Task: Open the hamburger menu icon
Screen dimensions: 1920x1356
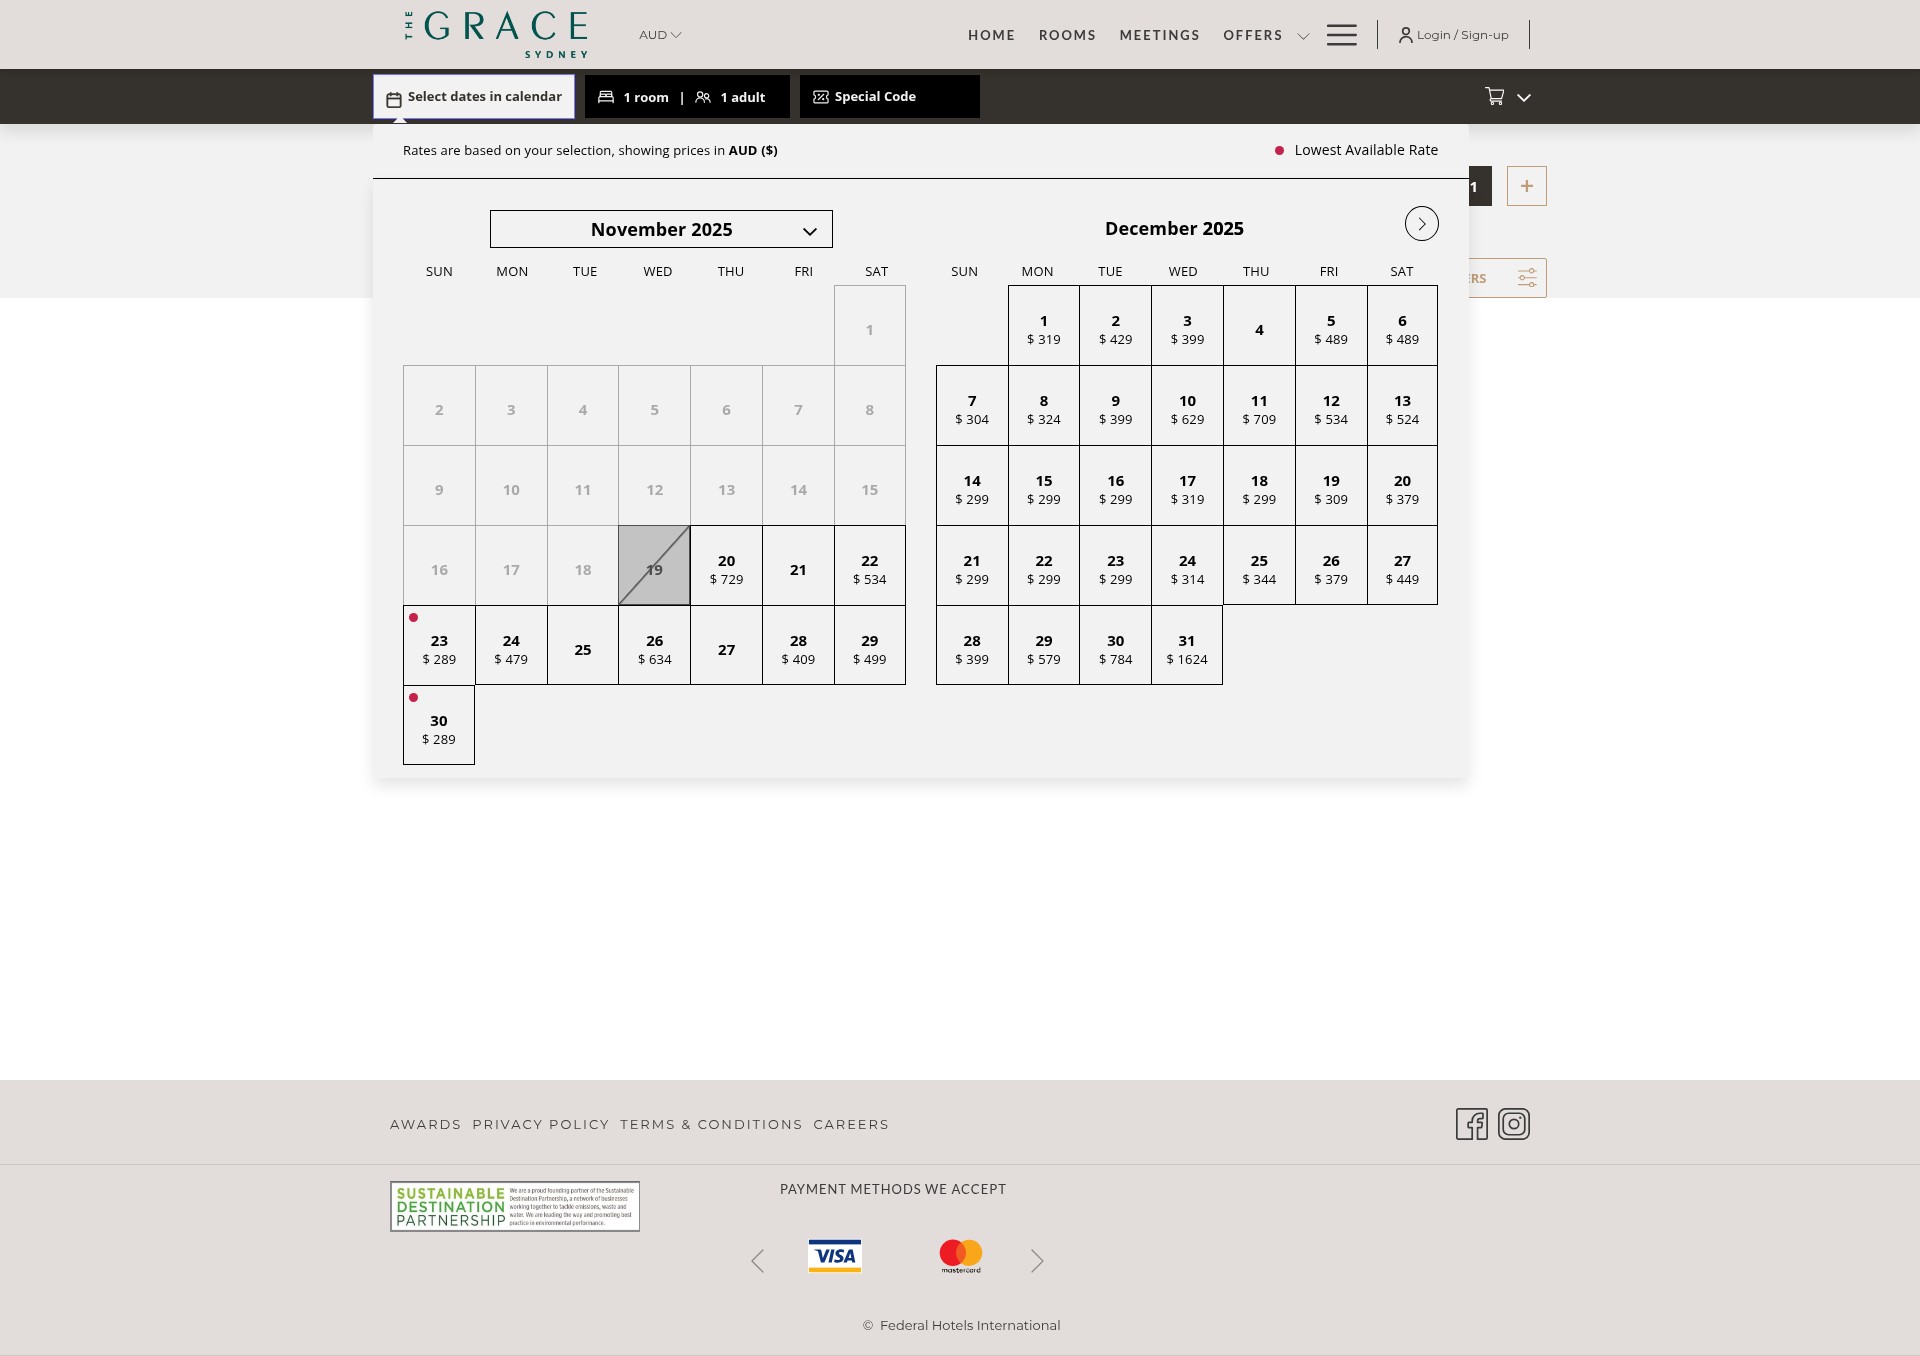Action: coord(1341,35)
